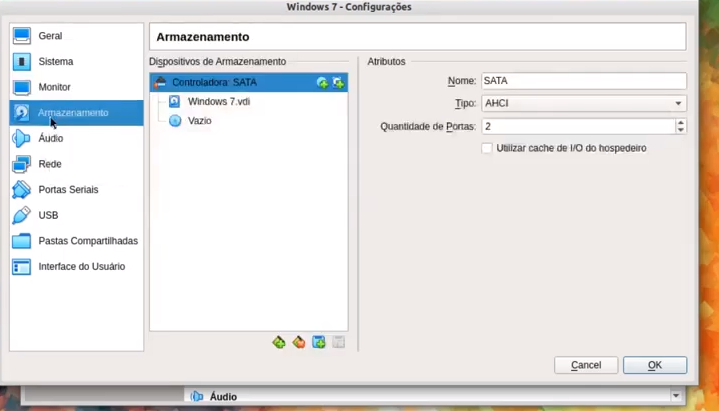Open the USB settings category
719x411 pixels.
(76, 216)
